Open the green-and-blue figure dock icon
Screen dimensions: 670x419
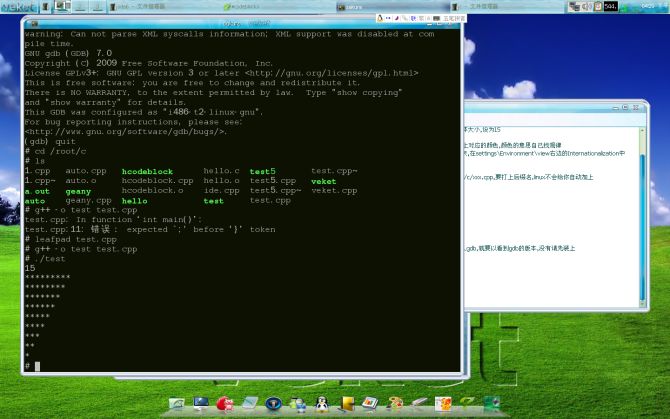pyautogui.click(x=297, y=404)
